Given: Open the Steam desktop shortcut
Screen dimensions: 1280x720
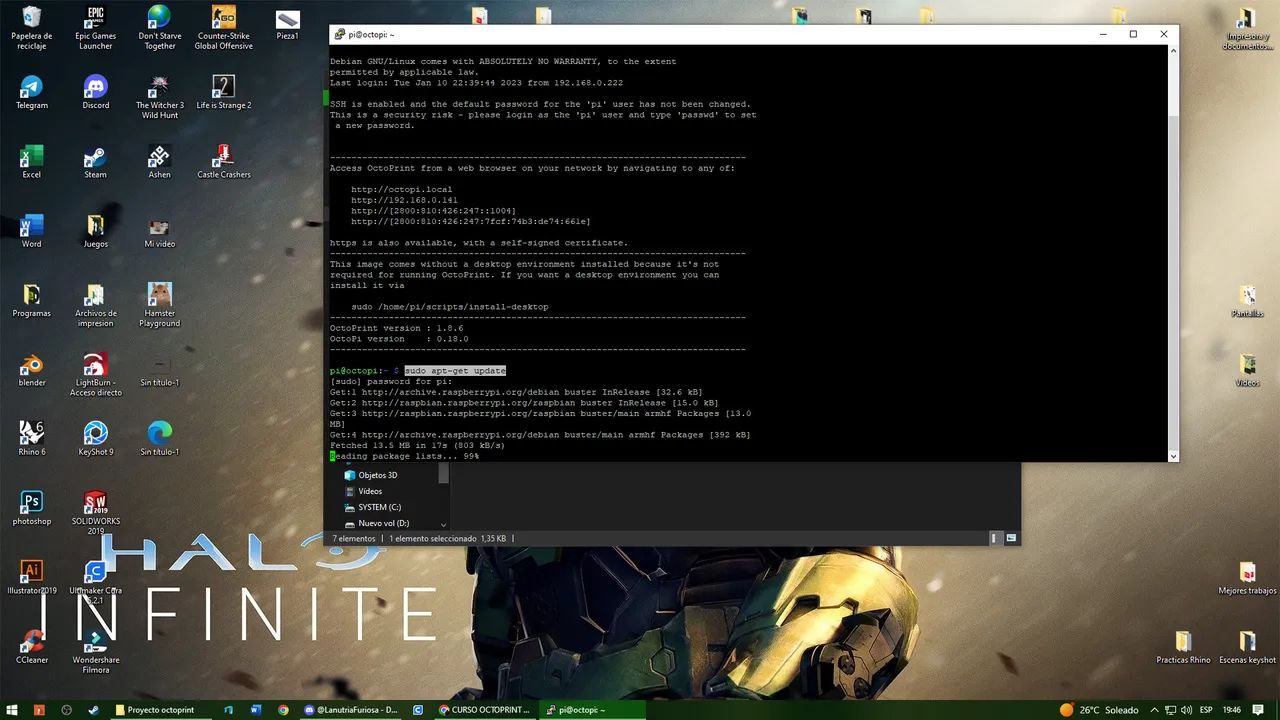Looking at the screenshot, I should pyautogui.click(x=95, y=162).
